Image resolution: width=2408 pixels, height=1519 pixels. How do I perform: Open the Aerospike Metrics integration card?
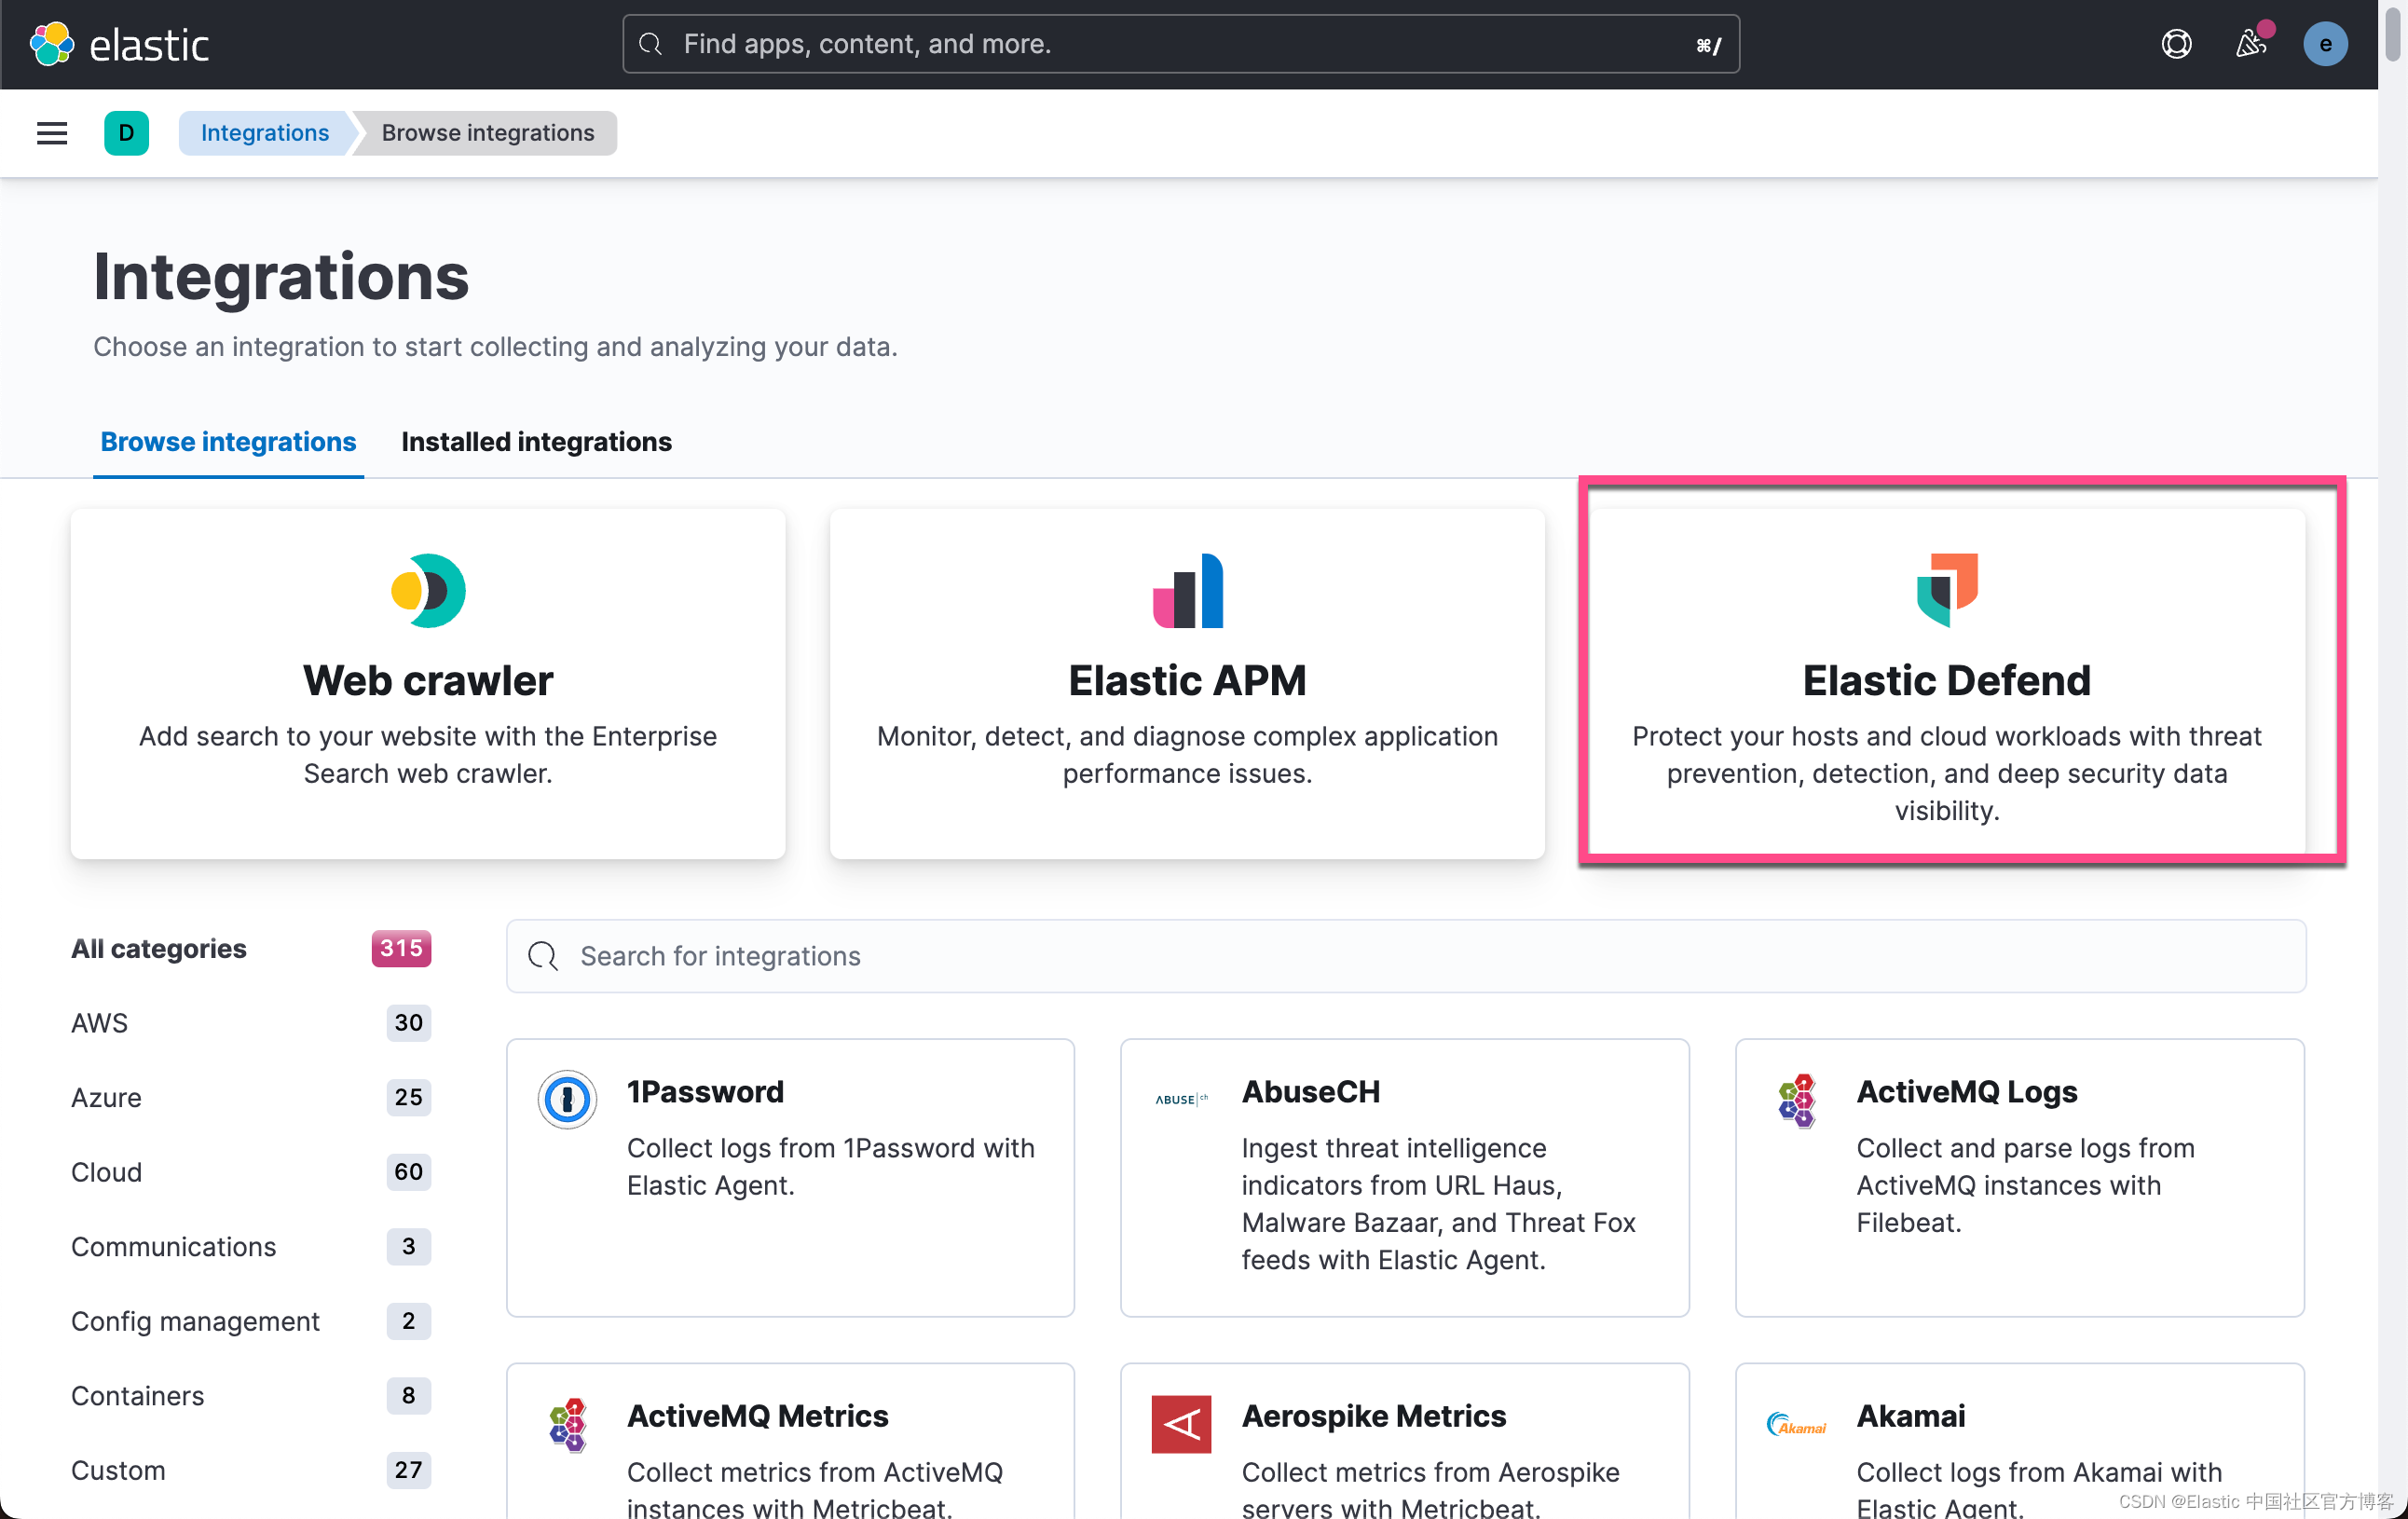tap(1404, 1441)
